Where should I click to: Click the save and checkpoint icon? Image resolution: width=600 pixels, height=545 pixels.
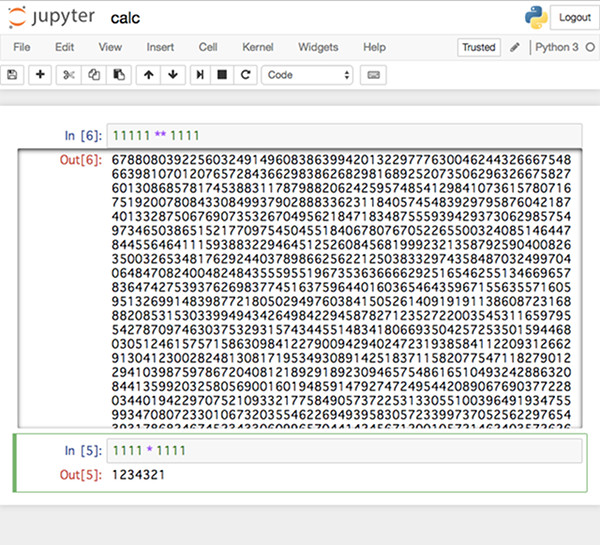tap(12, 75)
